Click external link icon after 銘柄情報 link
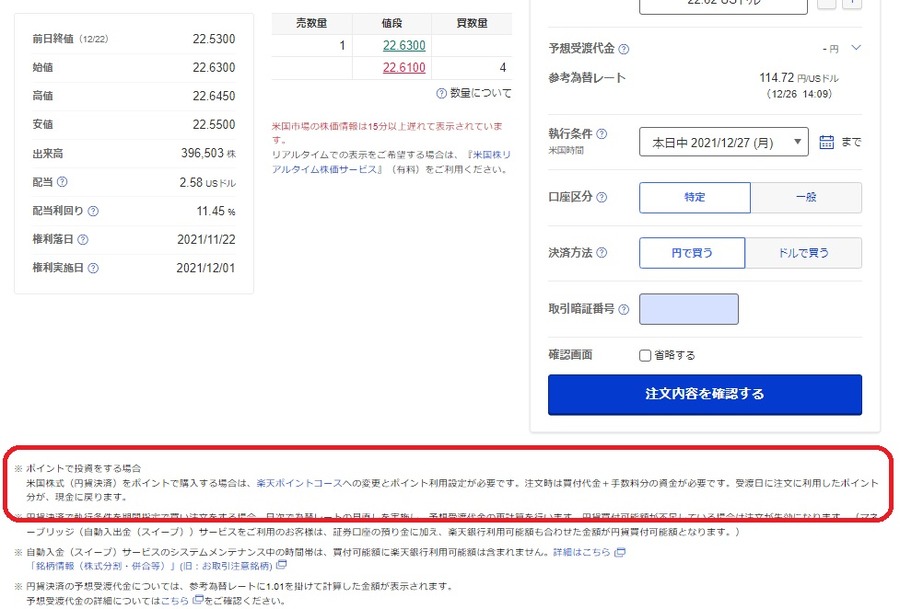 coord(281,565)
